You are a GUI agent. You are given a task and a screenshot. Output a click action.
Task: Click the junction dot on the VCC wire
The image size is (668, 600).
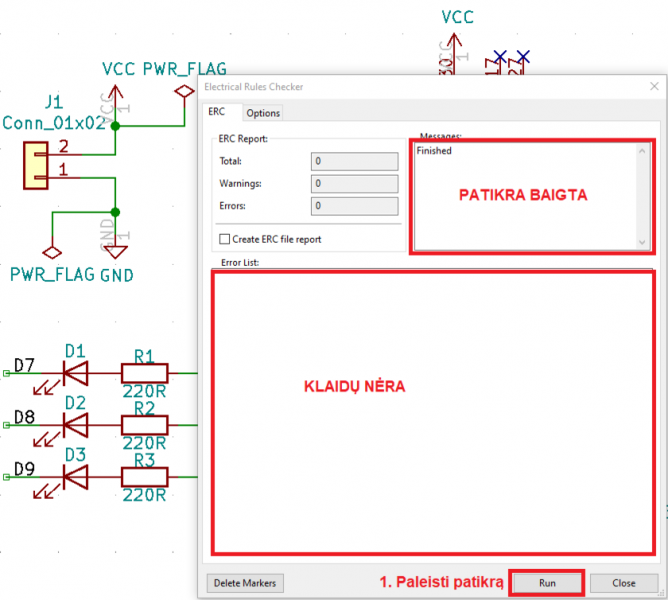pos(115,126)
